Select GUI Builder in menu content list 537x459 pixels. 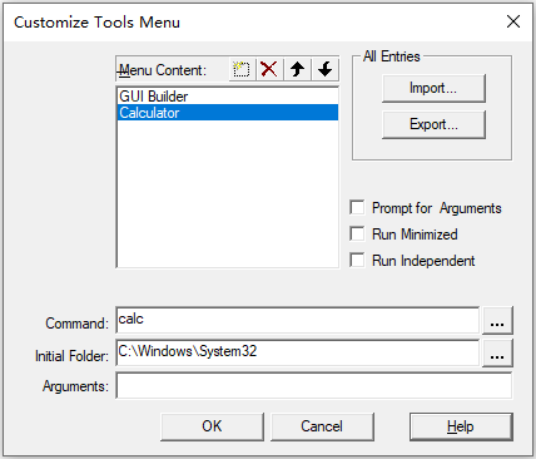[x=227, y=96]
